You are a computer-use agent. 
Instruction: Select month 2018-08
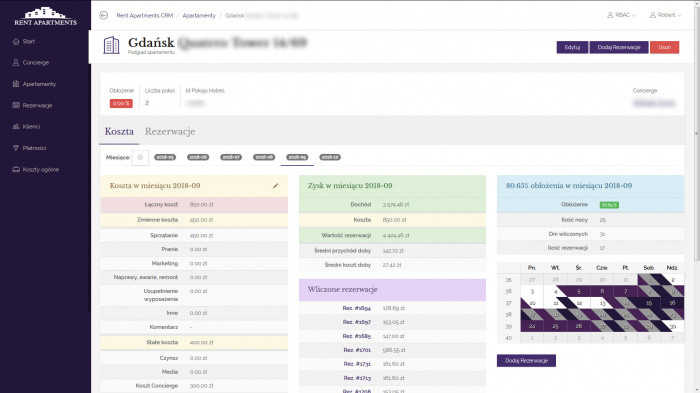264,157
